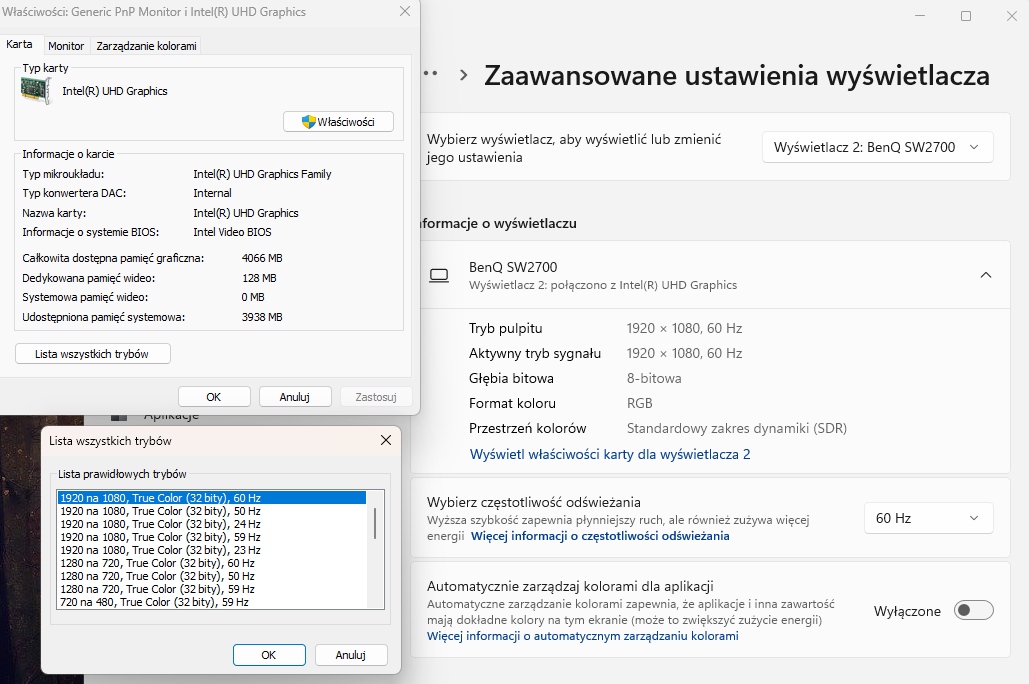The image size is (1029, 684).
Task: Close the Lista wszystkich trybów dialog
Action: tap(386, 440)
